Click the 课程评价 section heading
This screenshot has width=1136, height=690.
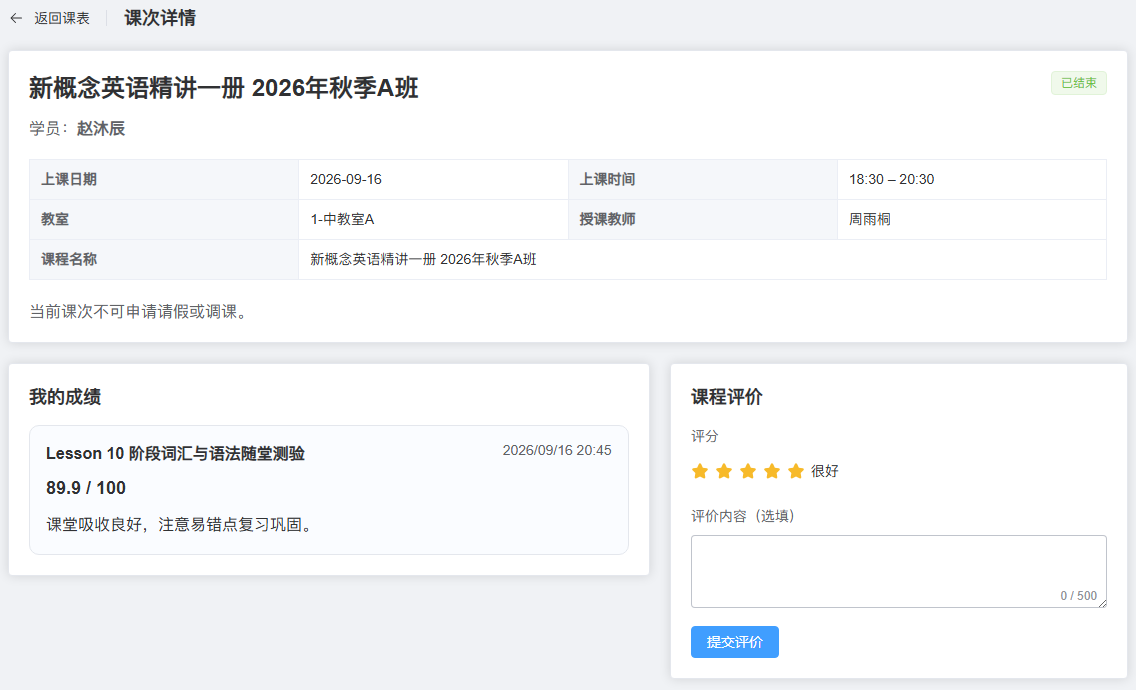(x=727, y=397)
